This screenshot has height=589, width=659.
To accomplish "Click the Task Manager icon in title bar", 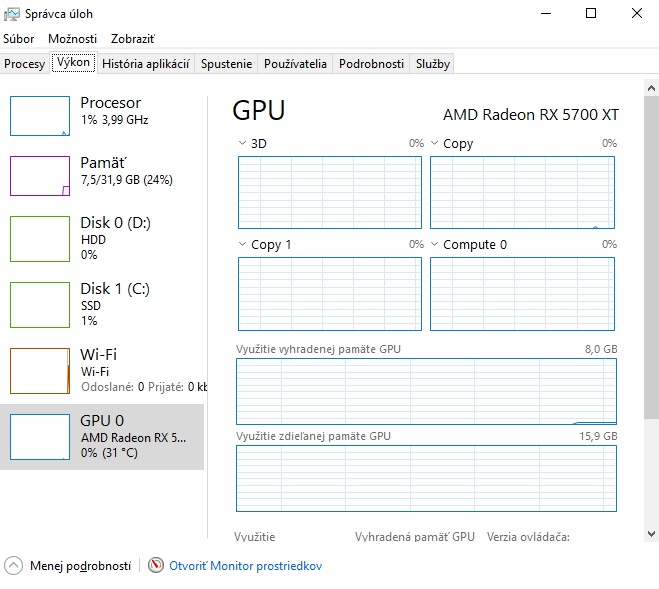I will [12, 13].
